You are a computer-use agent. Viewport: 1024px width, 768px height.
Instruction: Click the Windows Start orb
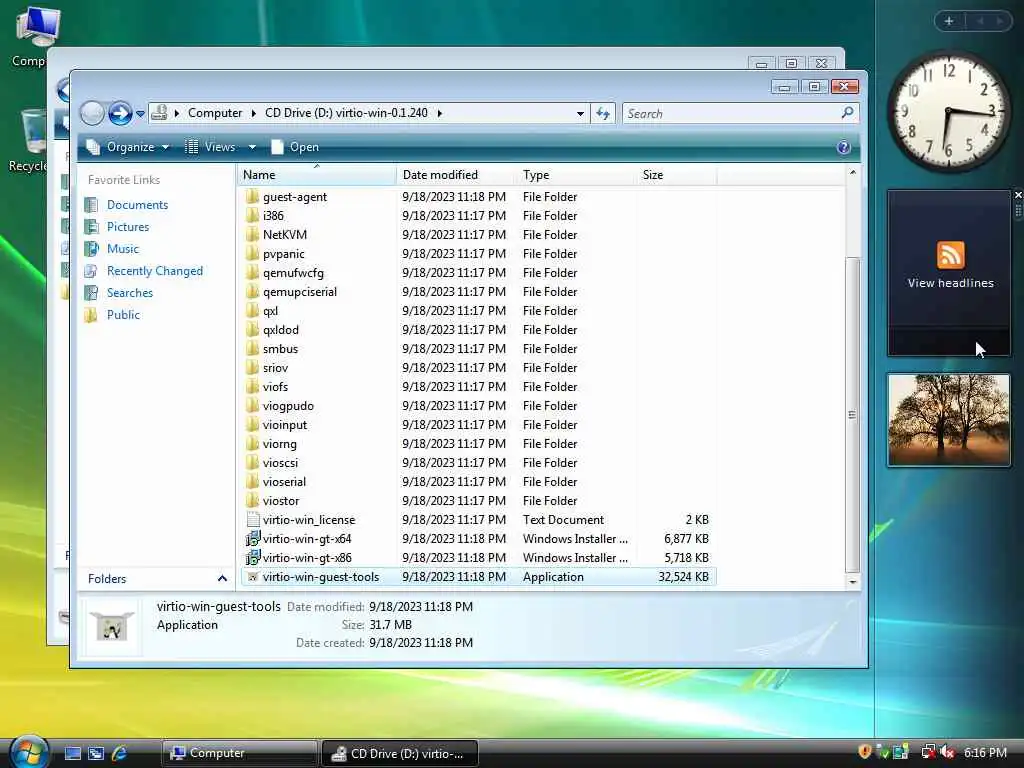[29, 752]
